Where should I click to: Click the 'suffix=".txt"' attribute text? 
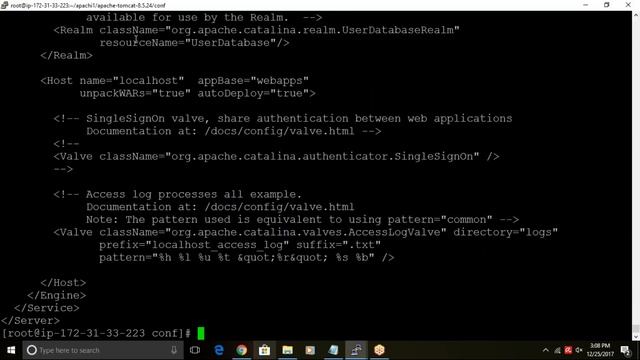pyautogui.click(x=338, y=245)
